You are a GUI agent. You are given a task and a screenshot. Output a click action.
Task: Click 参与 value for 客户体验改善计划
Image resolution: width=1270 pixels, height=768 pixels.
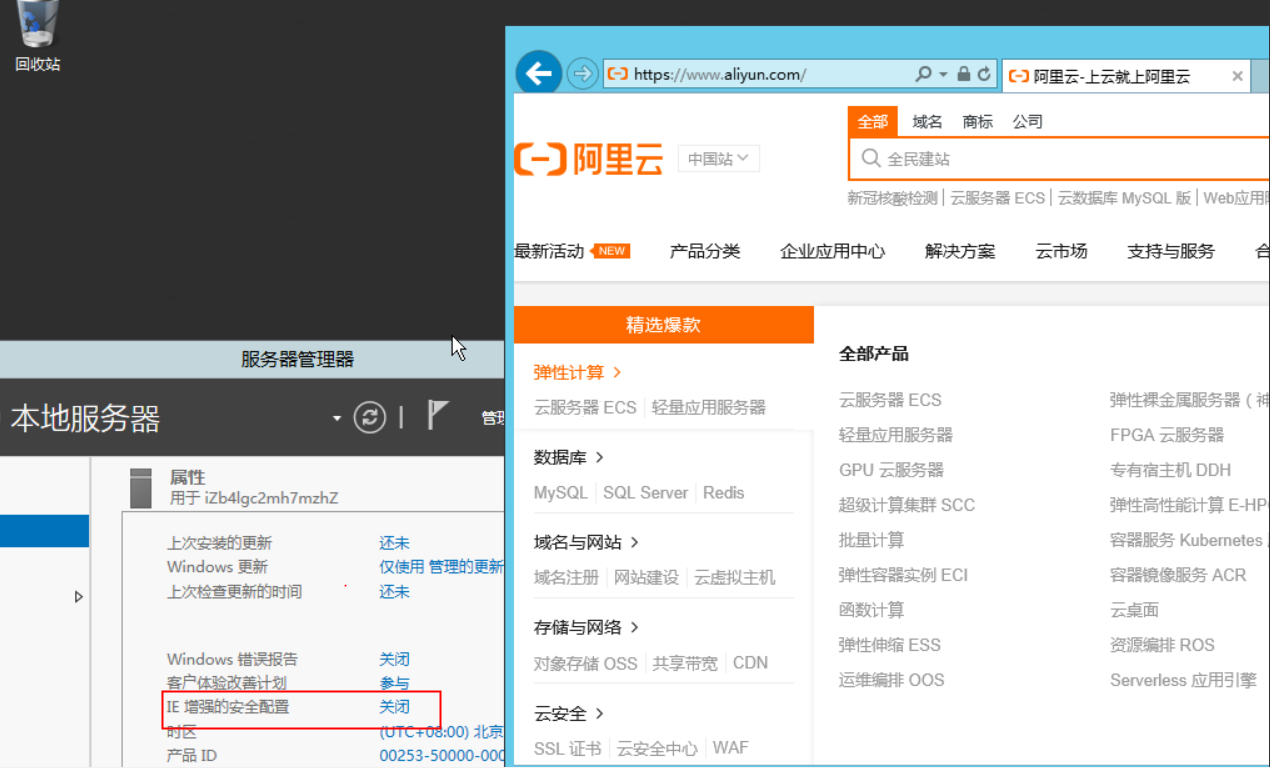coord(394,683)
